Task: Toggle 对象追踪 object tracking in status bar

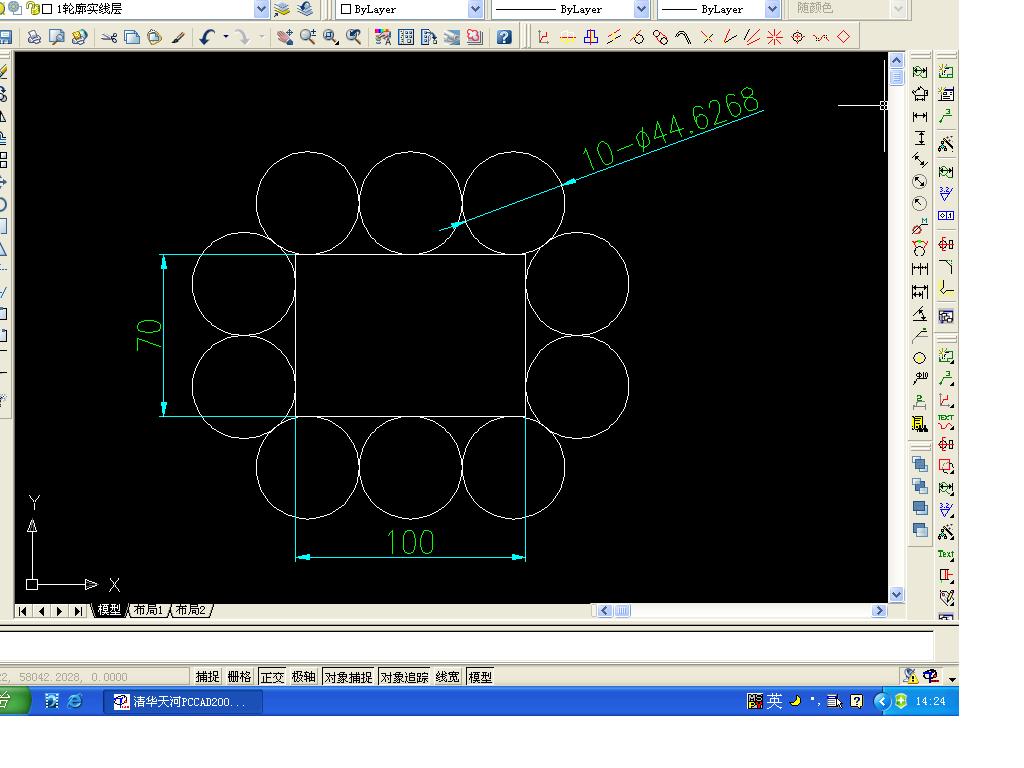Action: tap(404, 677)
